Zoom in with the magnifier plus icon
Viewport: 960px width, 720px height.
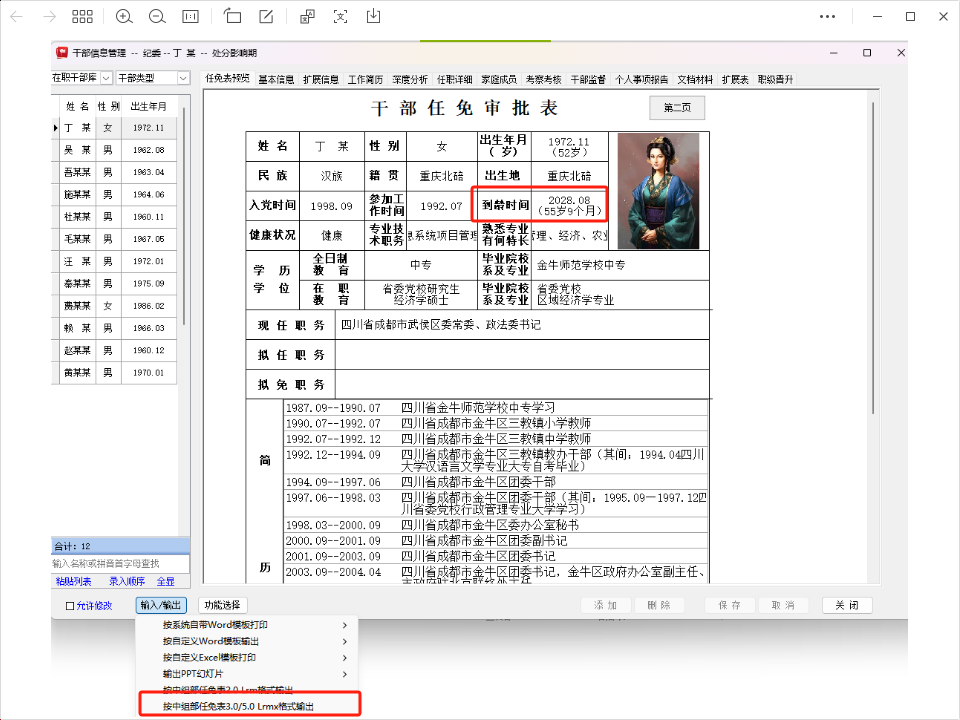tap(124, 17)
